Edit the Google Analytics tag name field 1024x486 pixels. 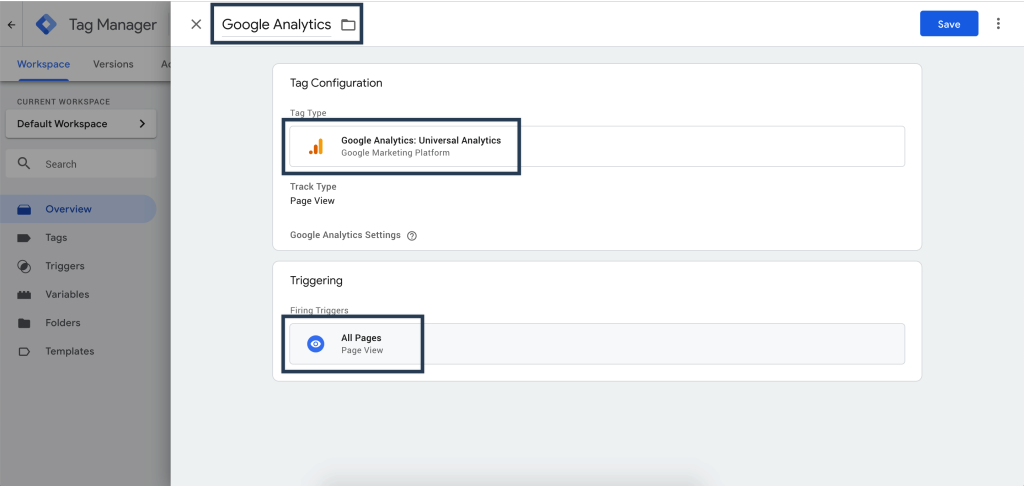276,25
